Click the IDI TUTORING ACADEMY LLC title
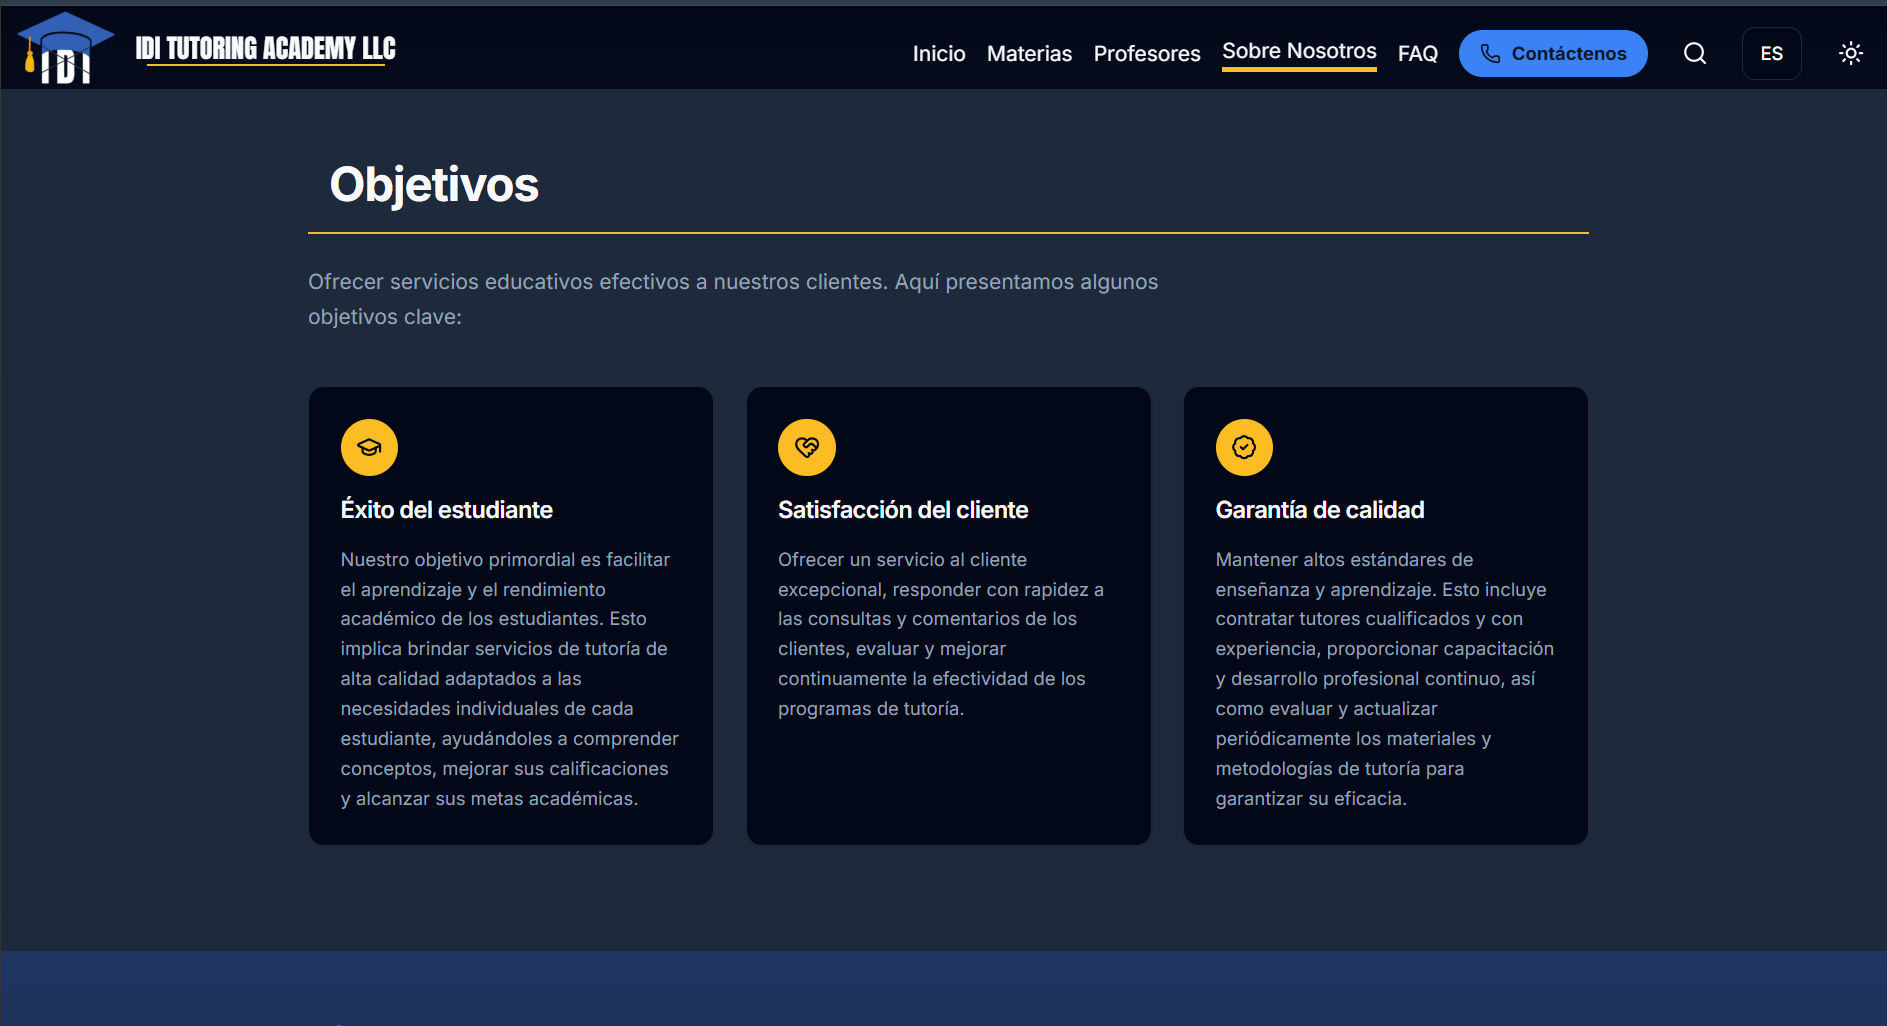 tap(266, 49)
